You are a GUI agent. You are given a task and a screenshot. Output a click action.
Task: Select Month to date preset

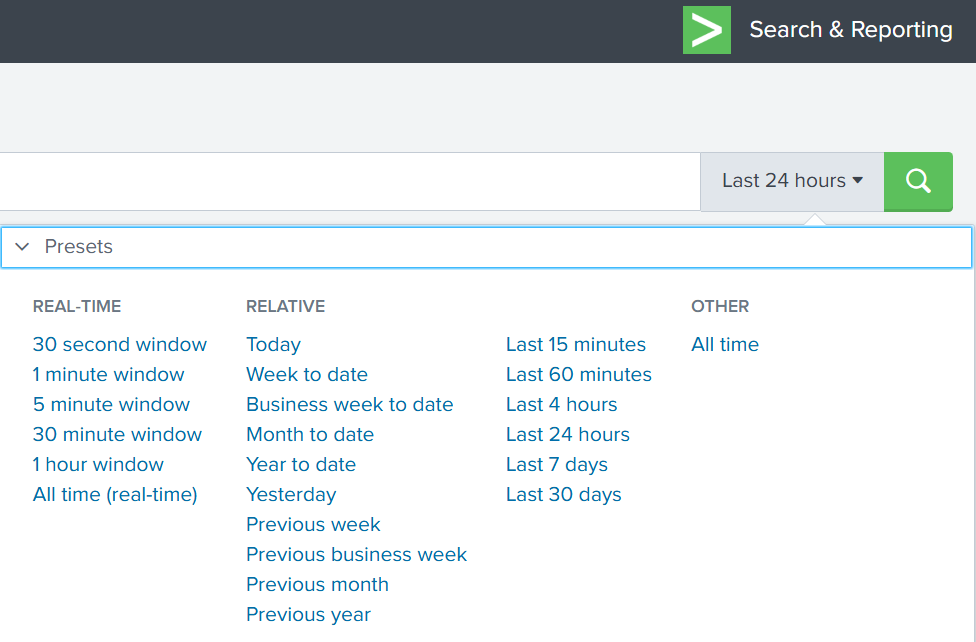tap(310, 434)
